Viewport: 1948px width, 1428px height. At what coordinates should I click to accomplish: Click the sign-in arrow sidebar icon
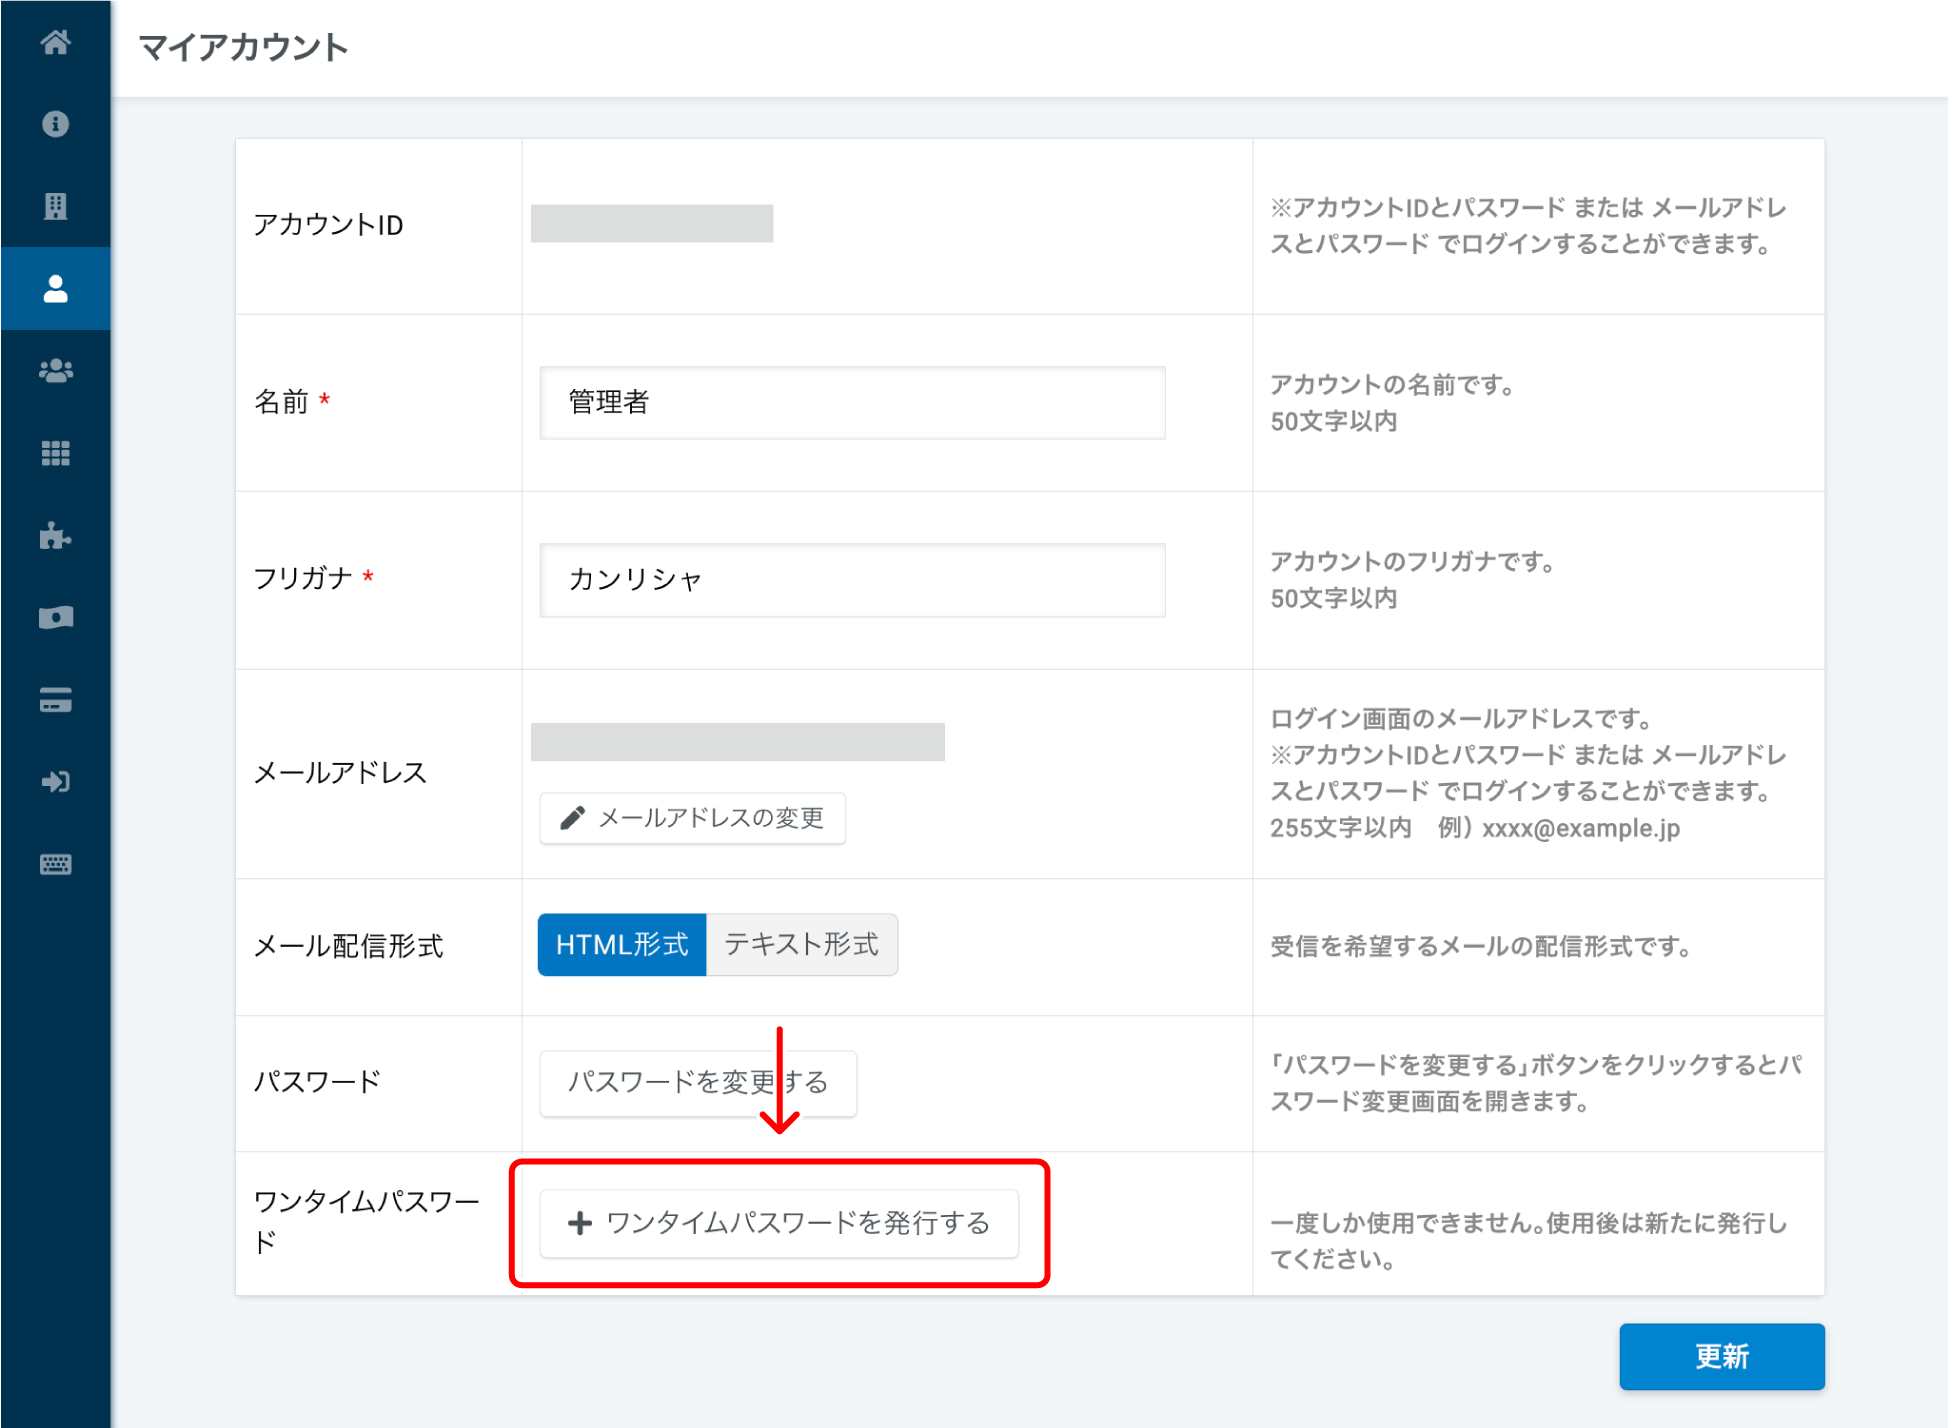(x=55, y=782)
